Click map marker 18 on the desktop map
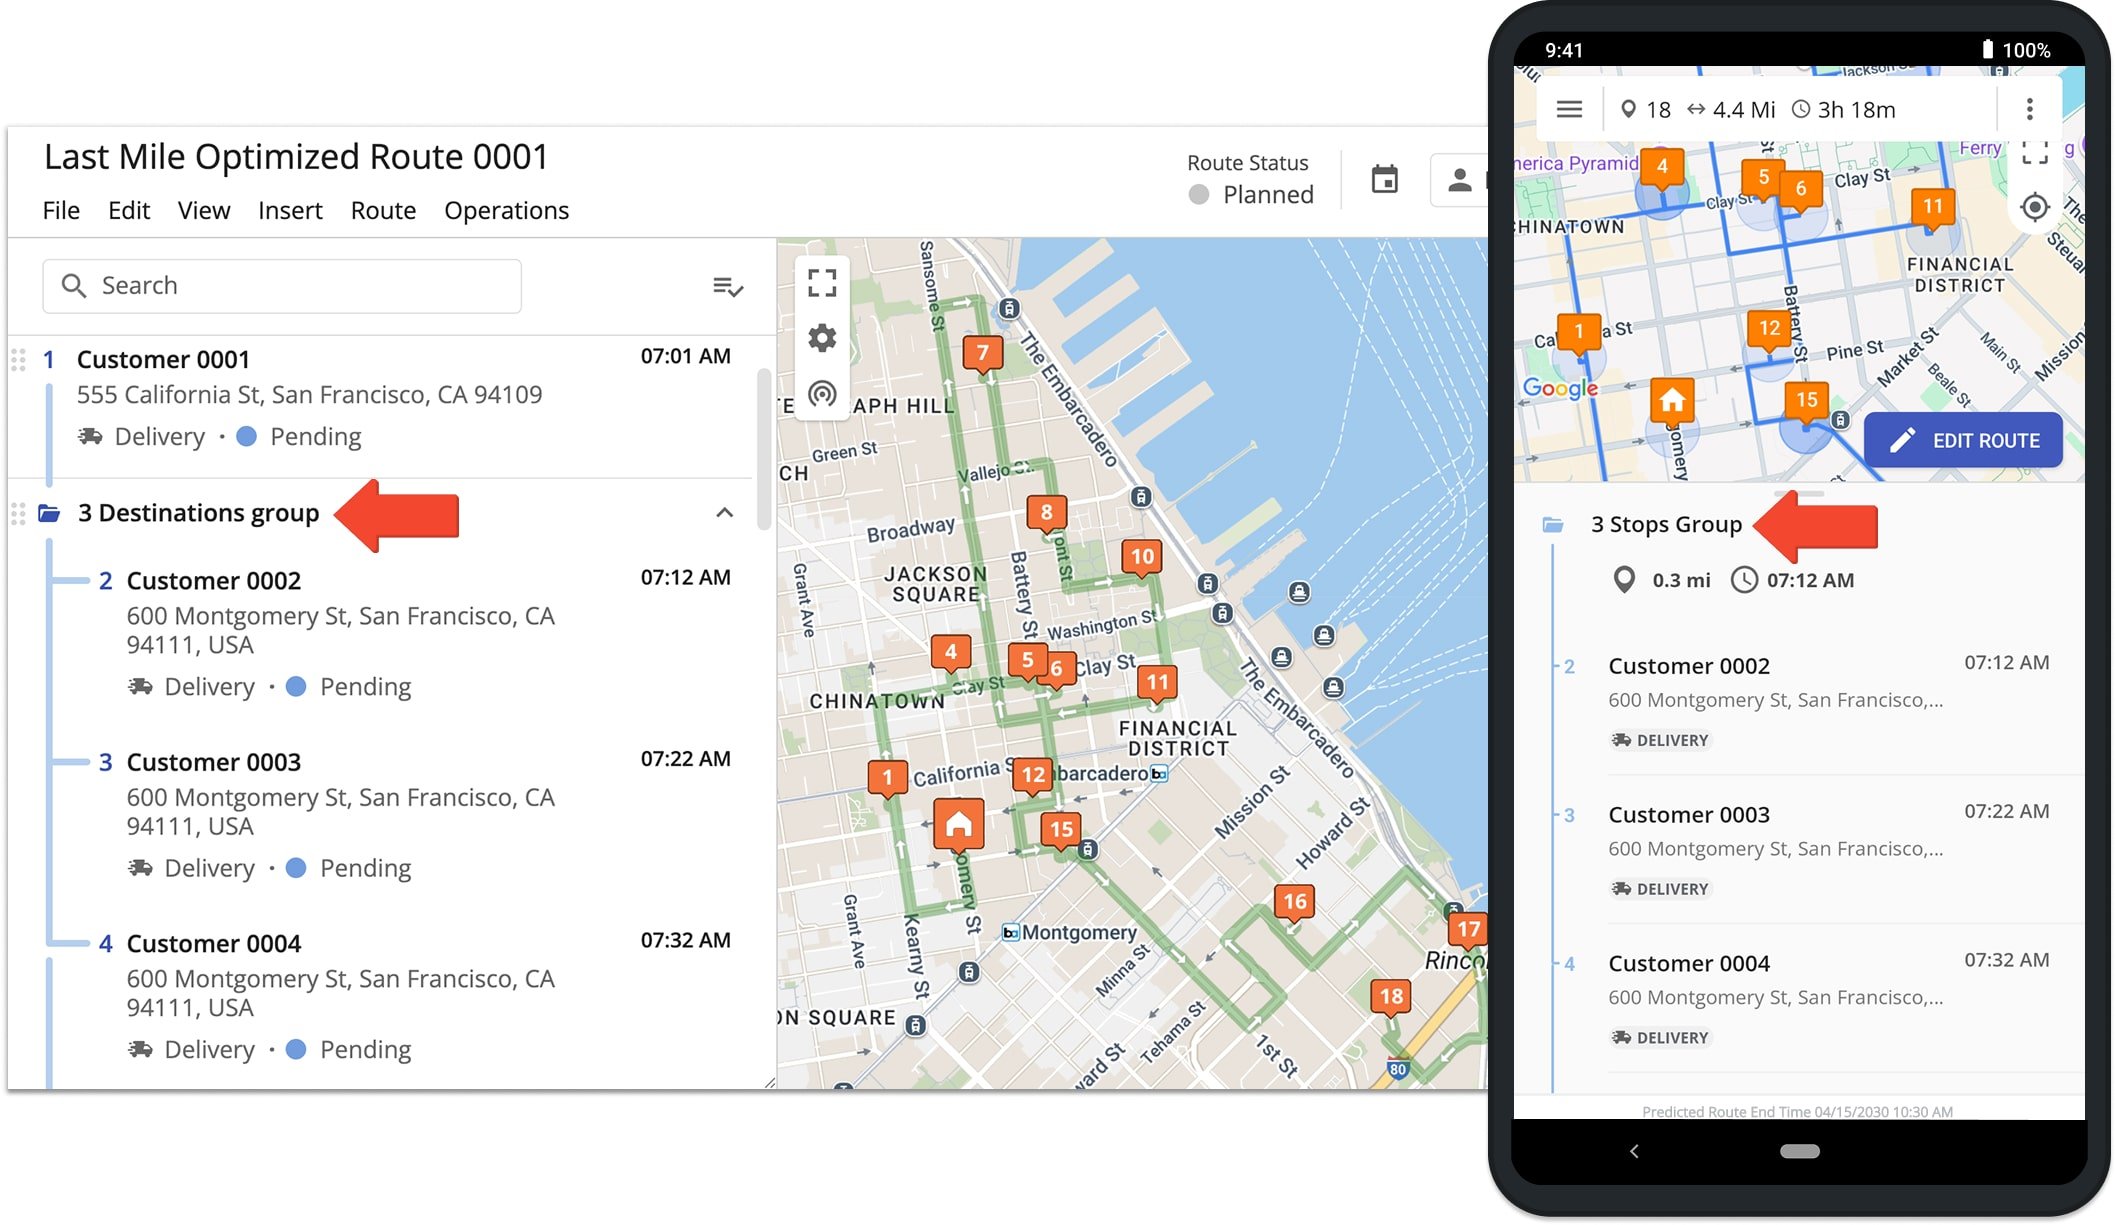The height and width of the screenshot is (1225, 2115). (x=1391, y=998)
